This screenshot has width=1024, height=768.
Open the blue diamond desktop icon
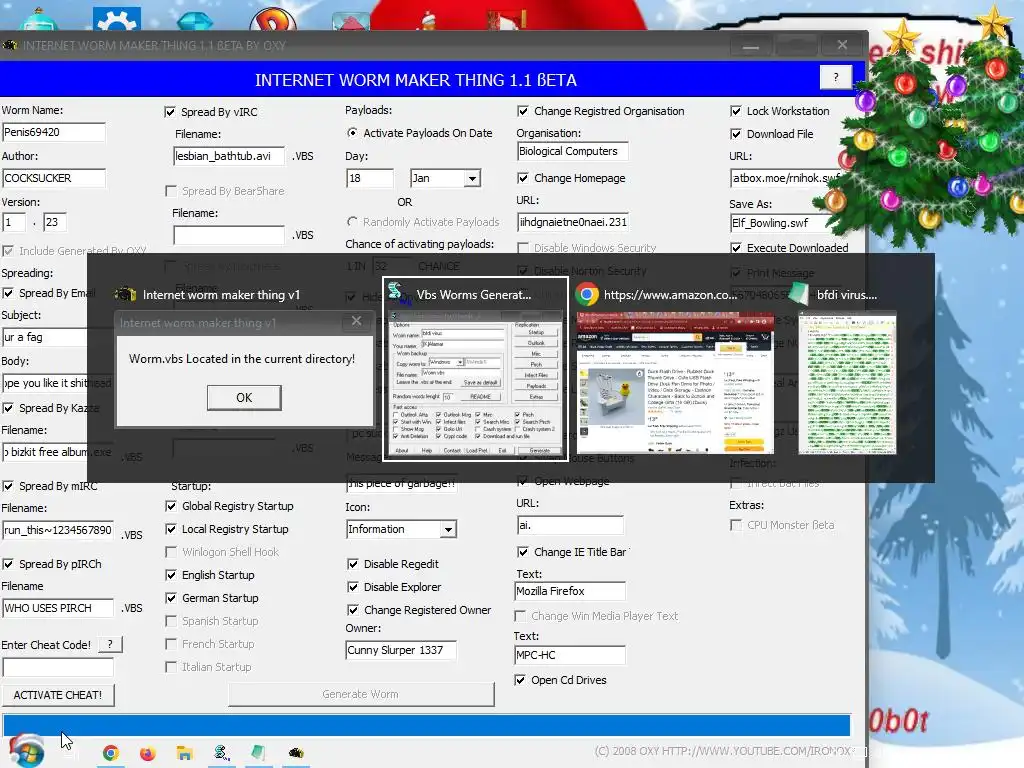tap(195, 20)
